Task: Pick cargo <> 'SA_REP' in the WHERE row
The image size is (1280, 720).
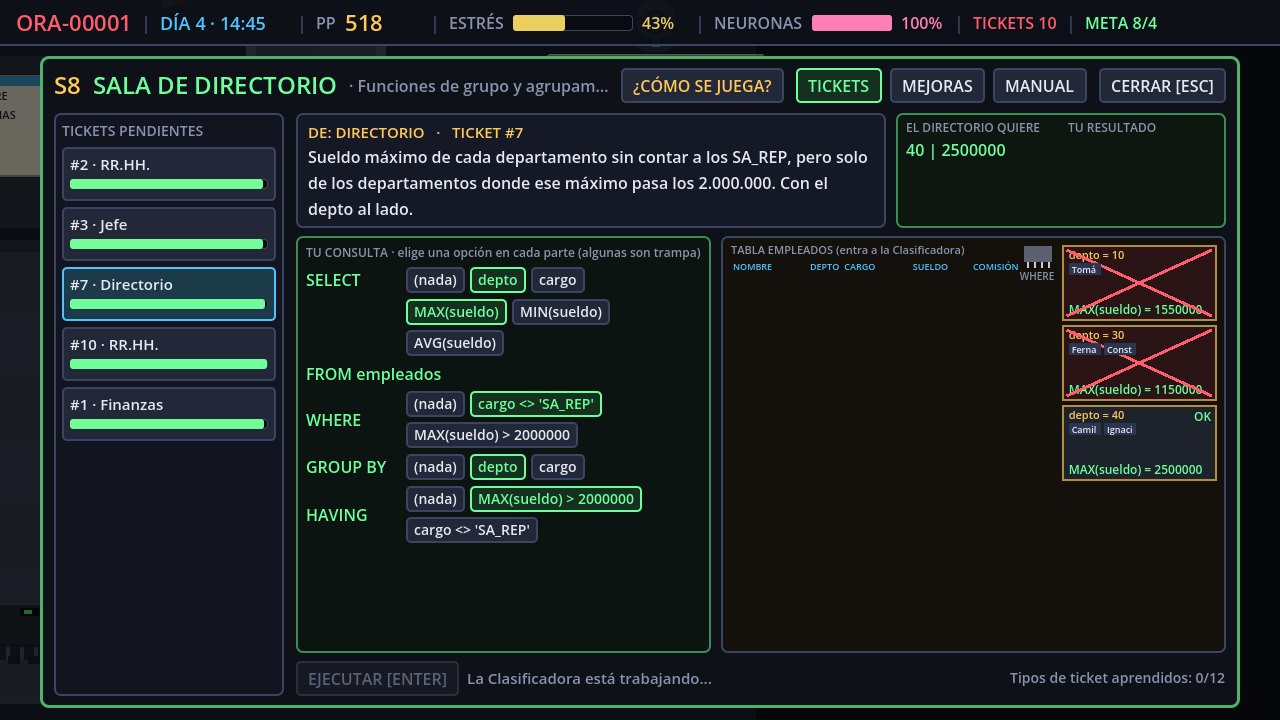Action: click(536, 404)
